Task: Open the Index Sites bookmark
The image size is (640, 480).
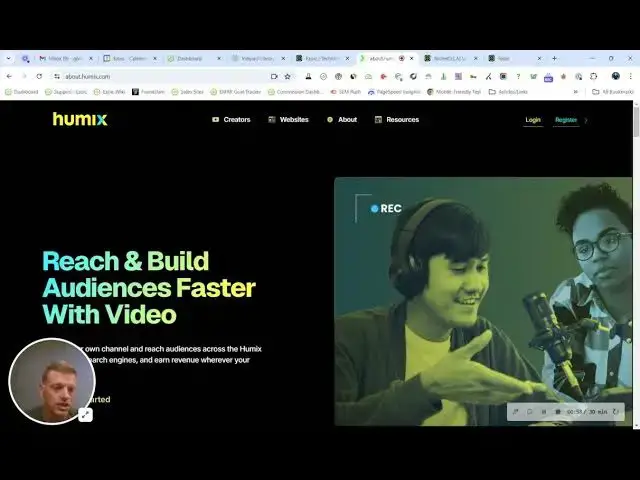Action: pos(187,92)
